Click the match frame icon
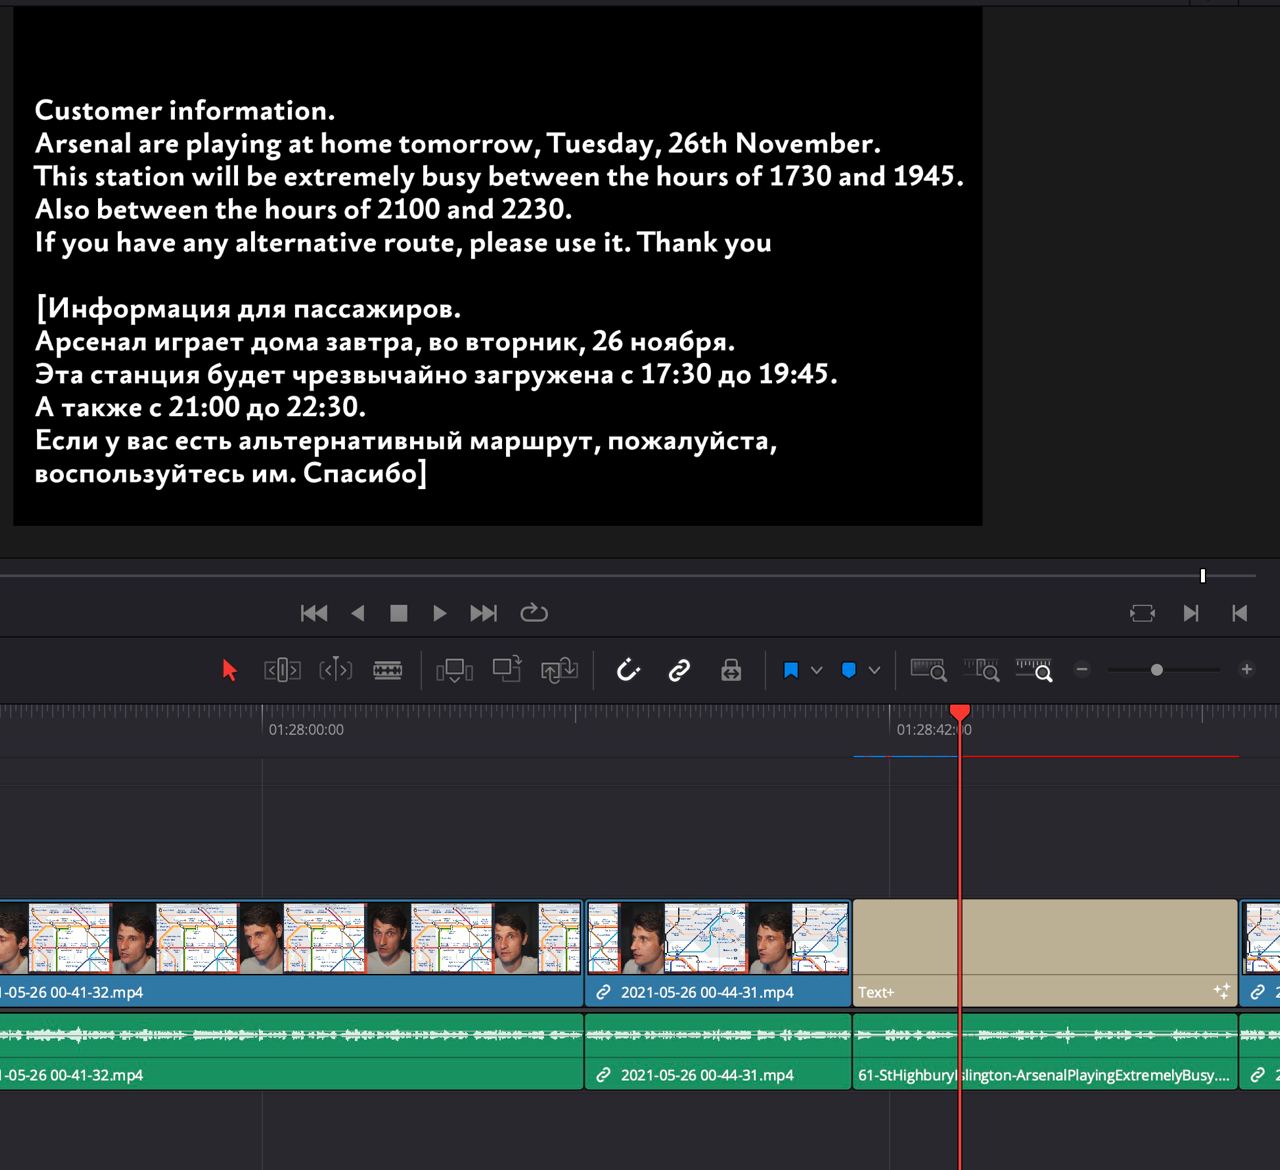The width and height of the screenshot is (1280, 1170). click(1142, 613)
